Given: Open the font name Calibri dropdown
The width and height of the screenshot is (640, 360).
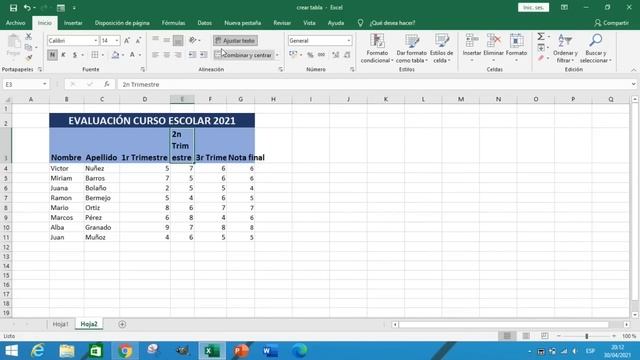Looking at the screenshot, I should point(96,40).
